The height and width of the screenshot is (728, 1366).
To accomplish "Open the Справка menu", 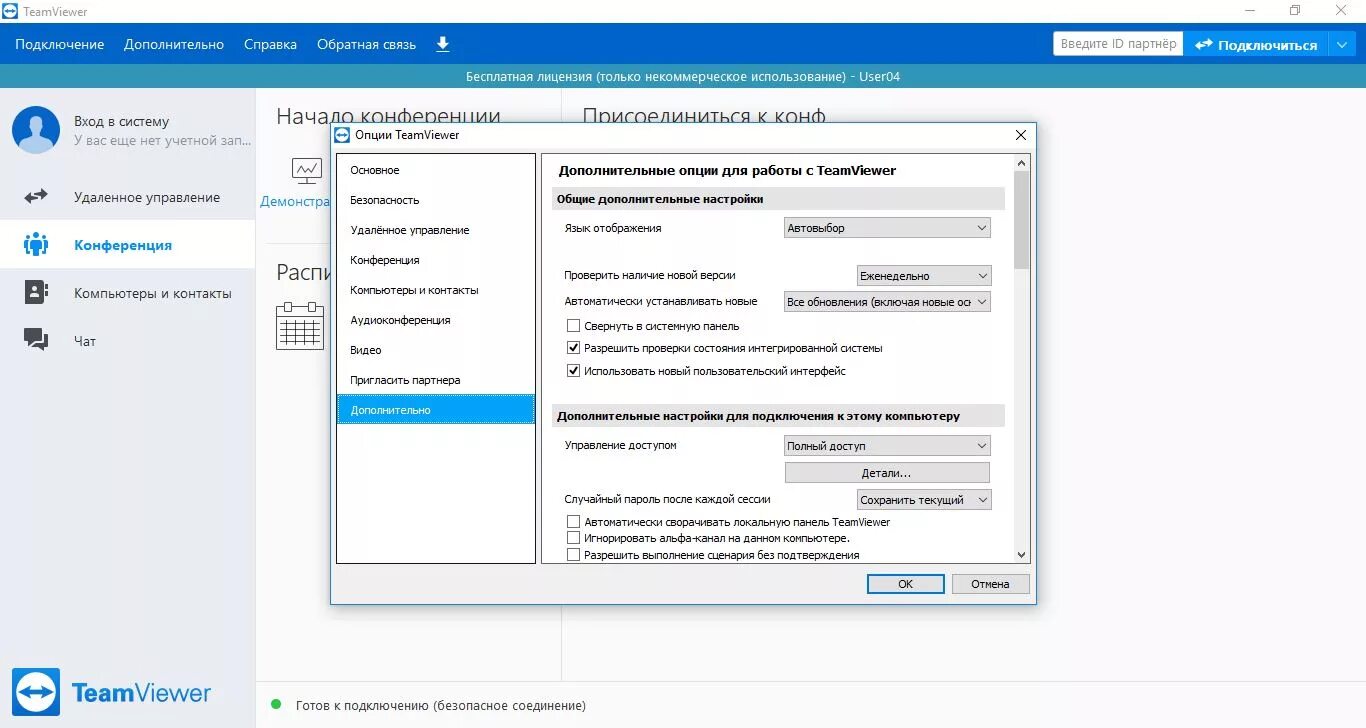I will coord(270,44).
